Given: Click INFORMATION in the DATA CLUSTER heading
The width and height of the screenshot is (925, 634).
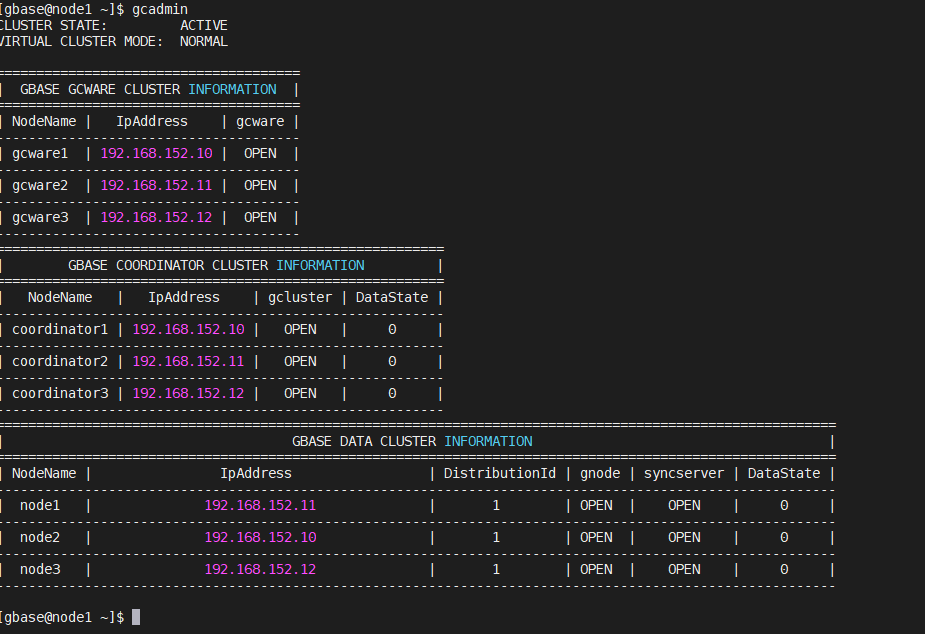Looking at the screenshot, I should point(488,441).
